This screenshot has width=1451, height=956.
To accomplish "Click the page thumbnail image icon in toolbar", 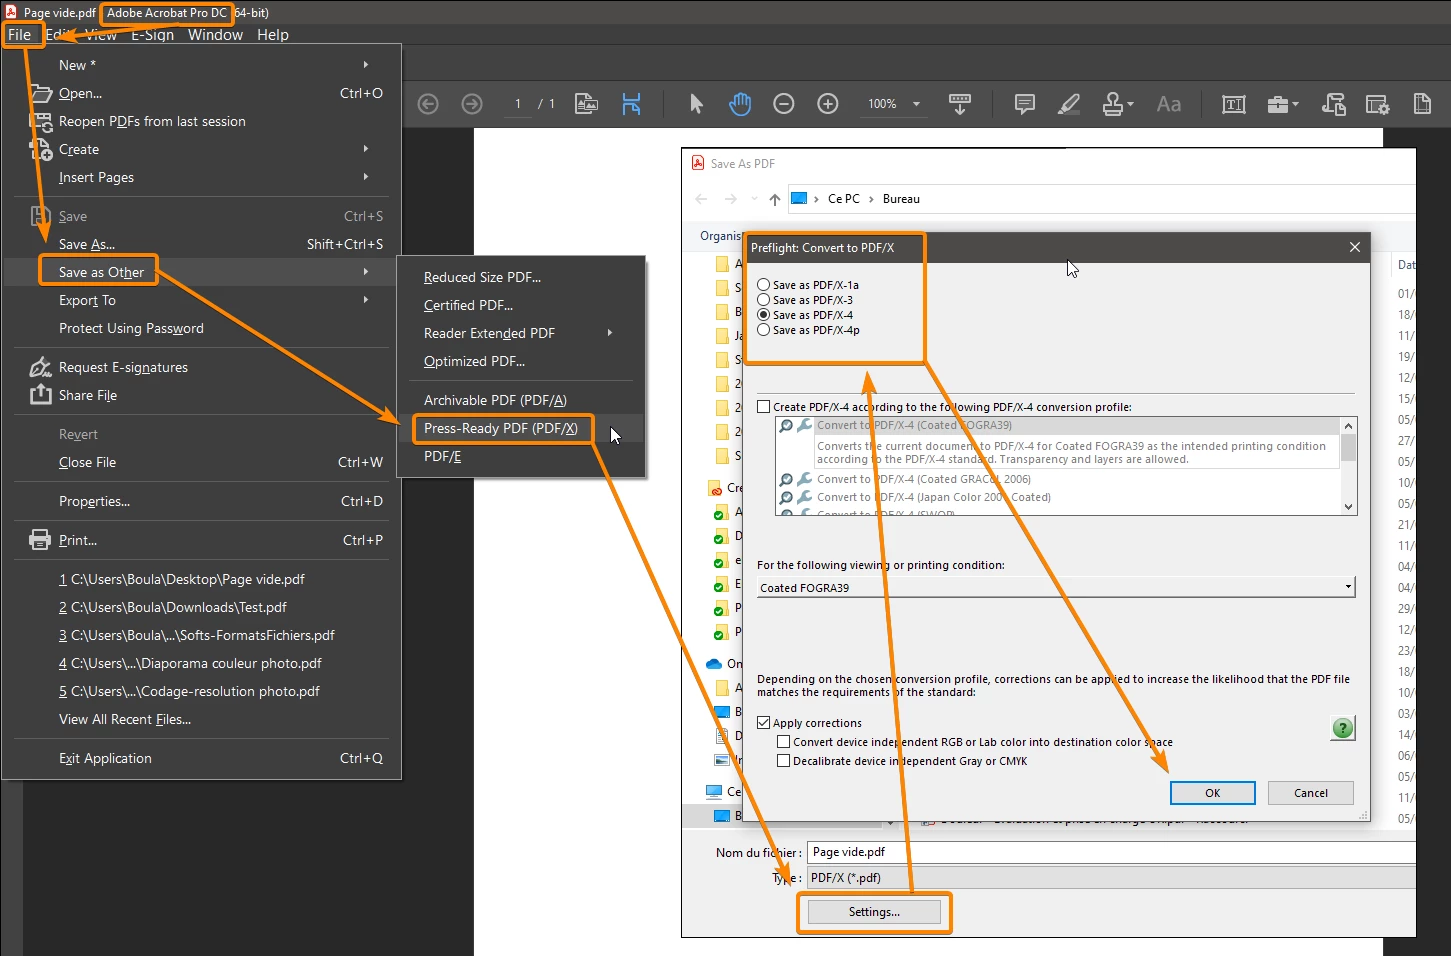I will (587, 104).
